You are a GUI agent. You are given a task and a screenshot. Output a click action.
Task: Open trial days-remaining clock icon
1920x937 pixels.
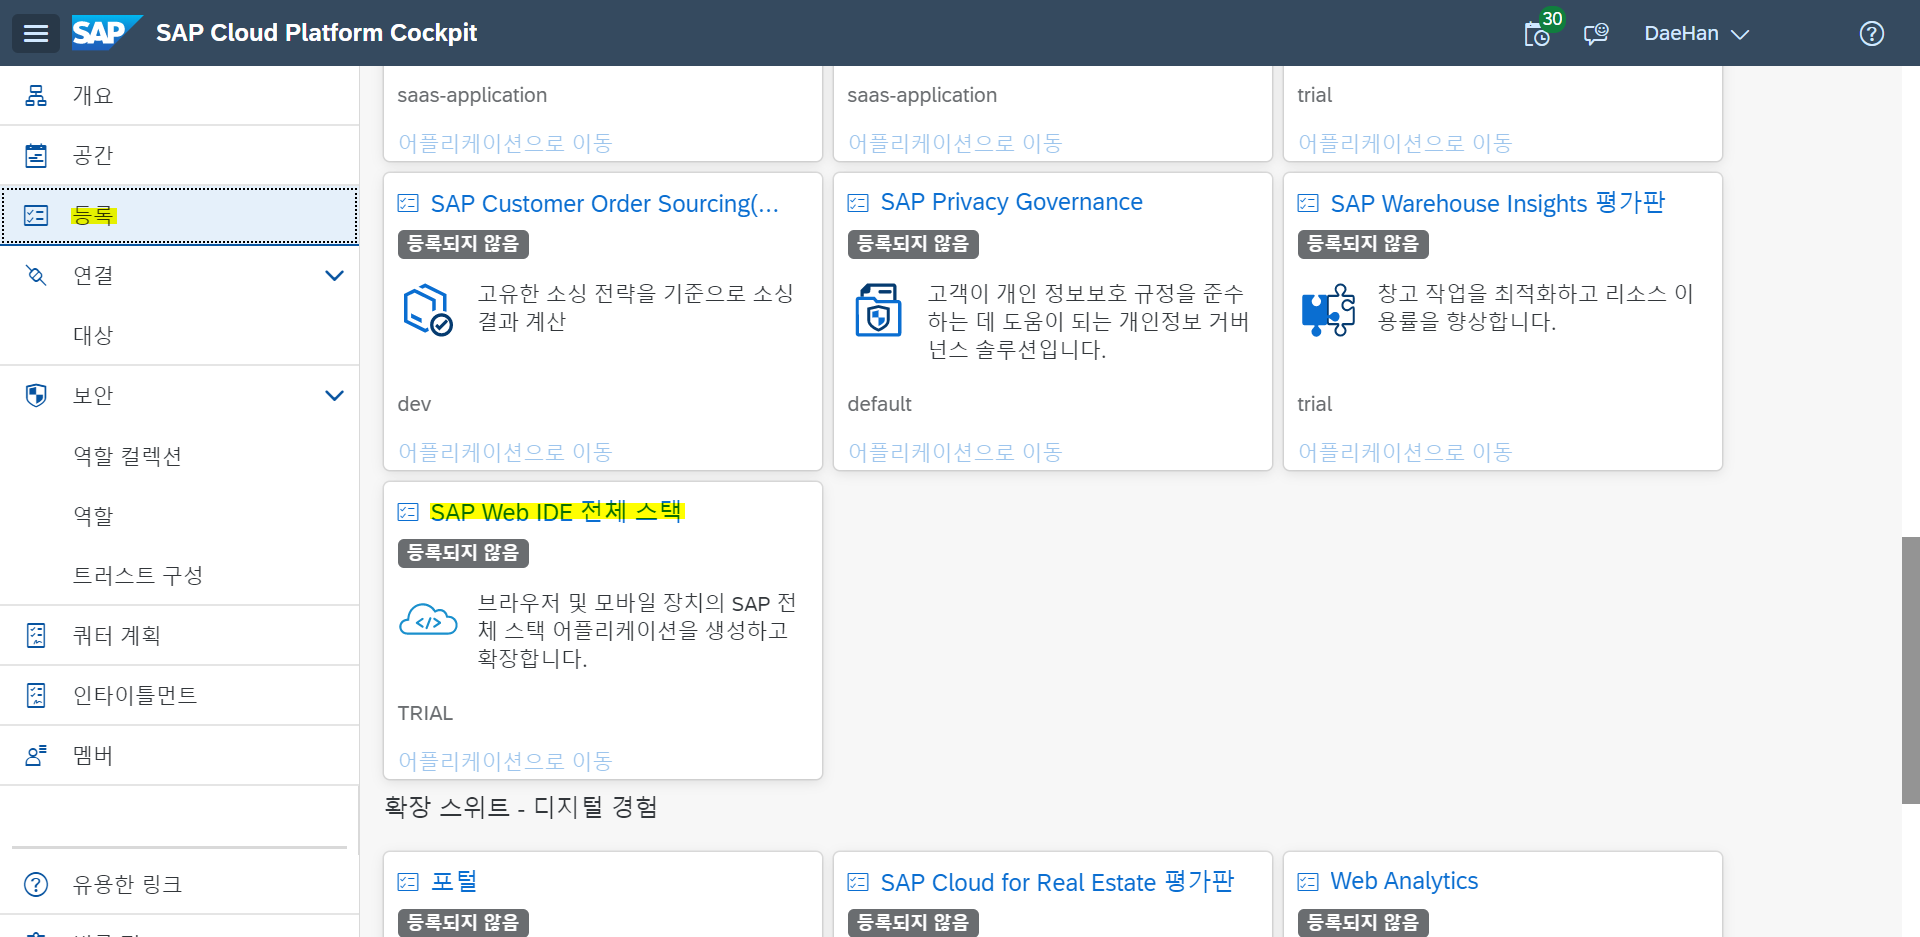(1537, 35)
